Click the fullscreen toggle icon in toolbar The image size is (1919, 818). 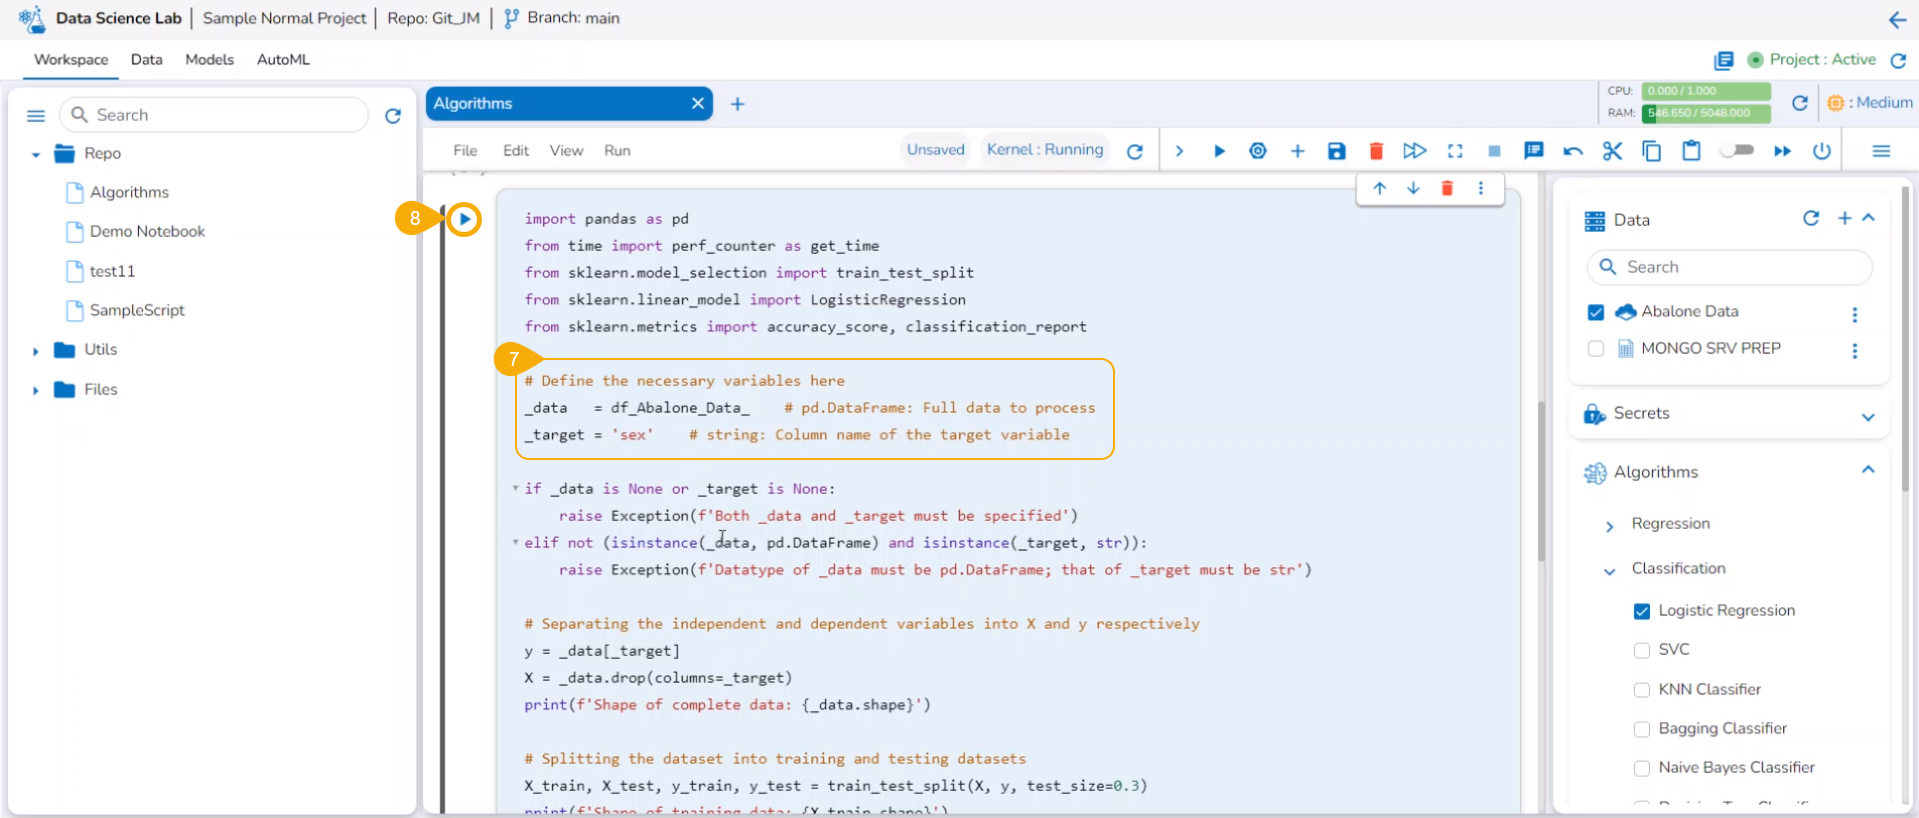pyautogui.click(x=1455, y=151)
